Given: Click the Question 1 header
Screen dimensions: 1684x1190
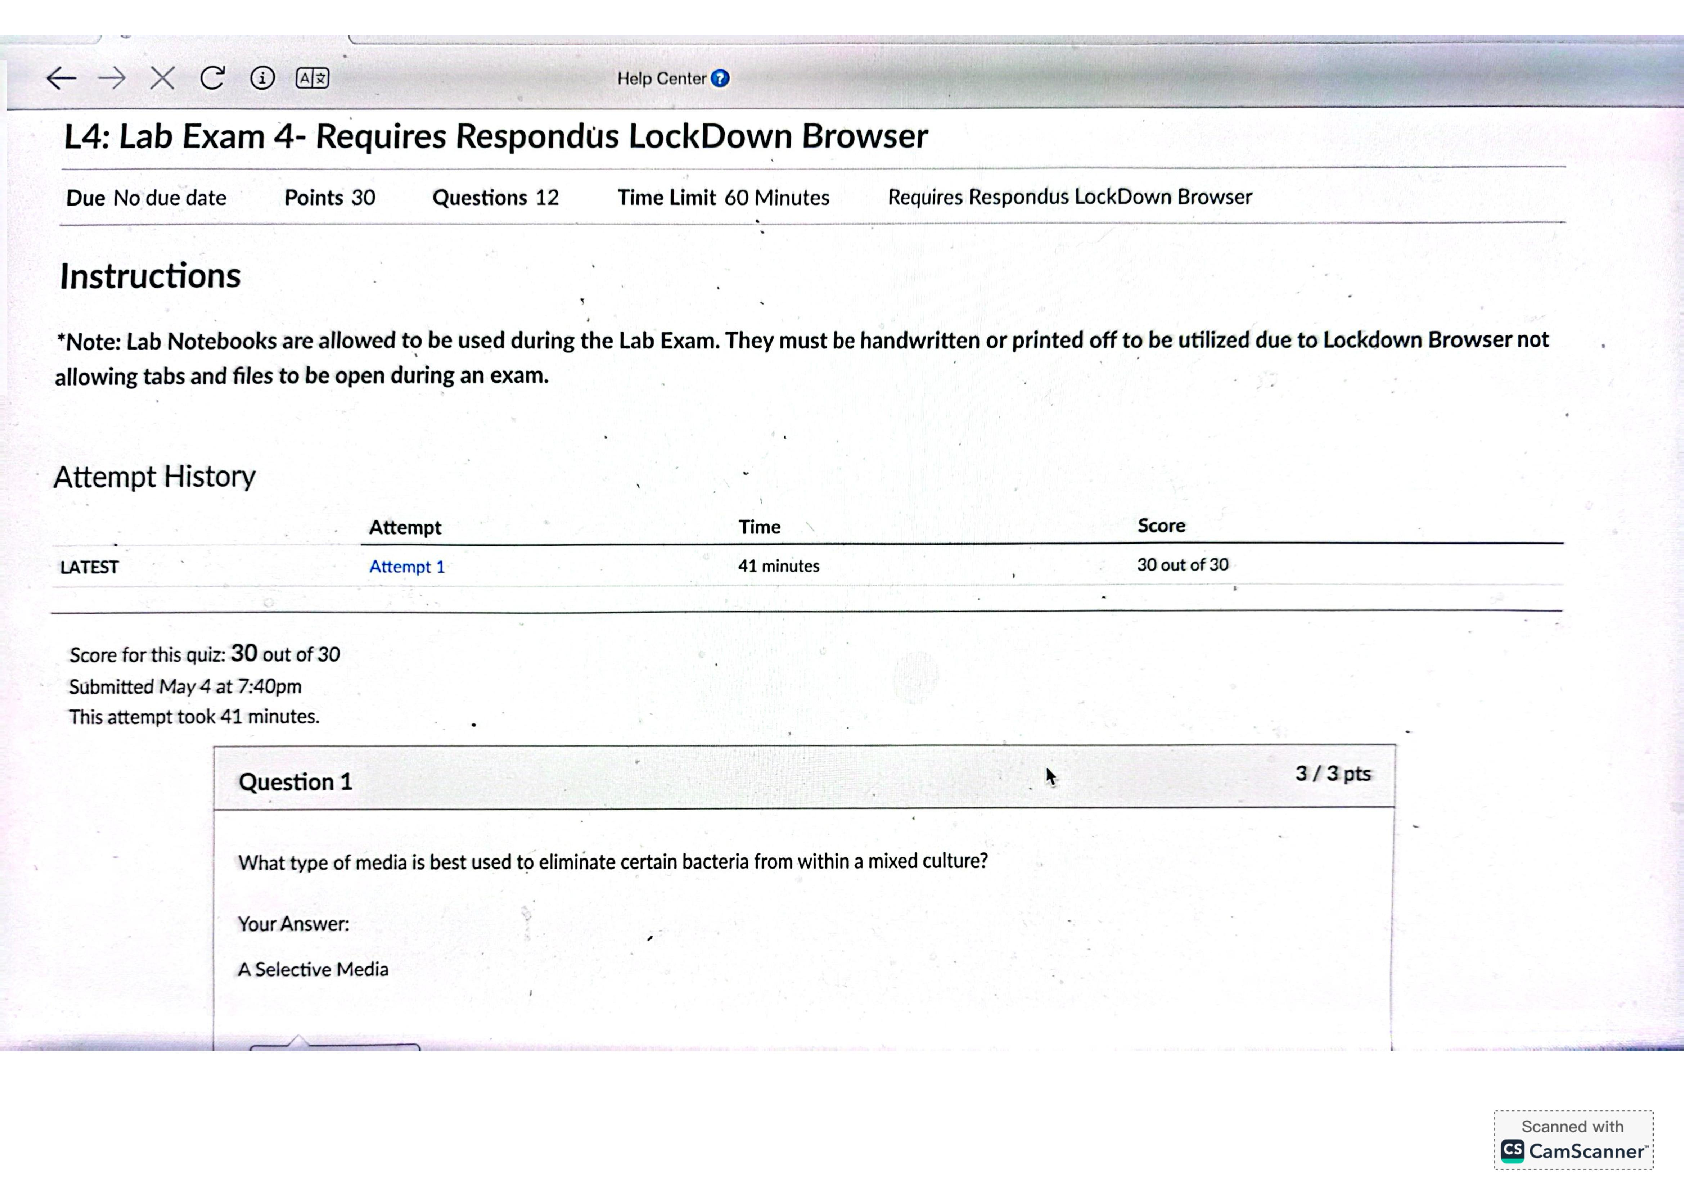Looking at the screenshot, I should point(295,782).
